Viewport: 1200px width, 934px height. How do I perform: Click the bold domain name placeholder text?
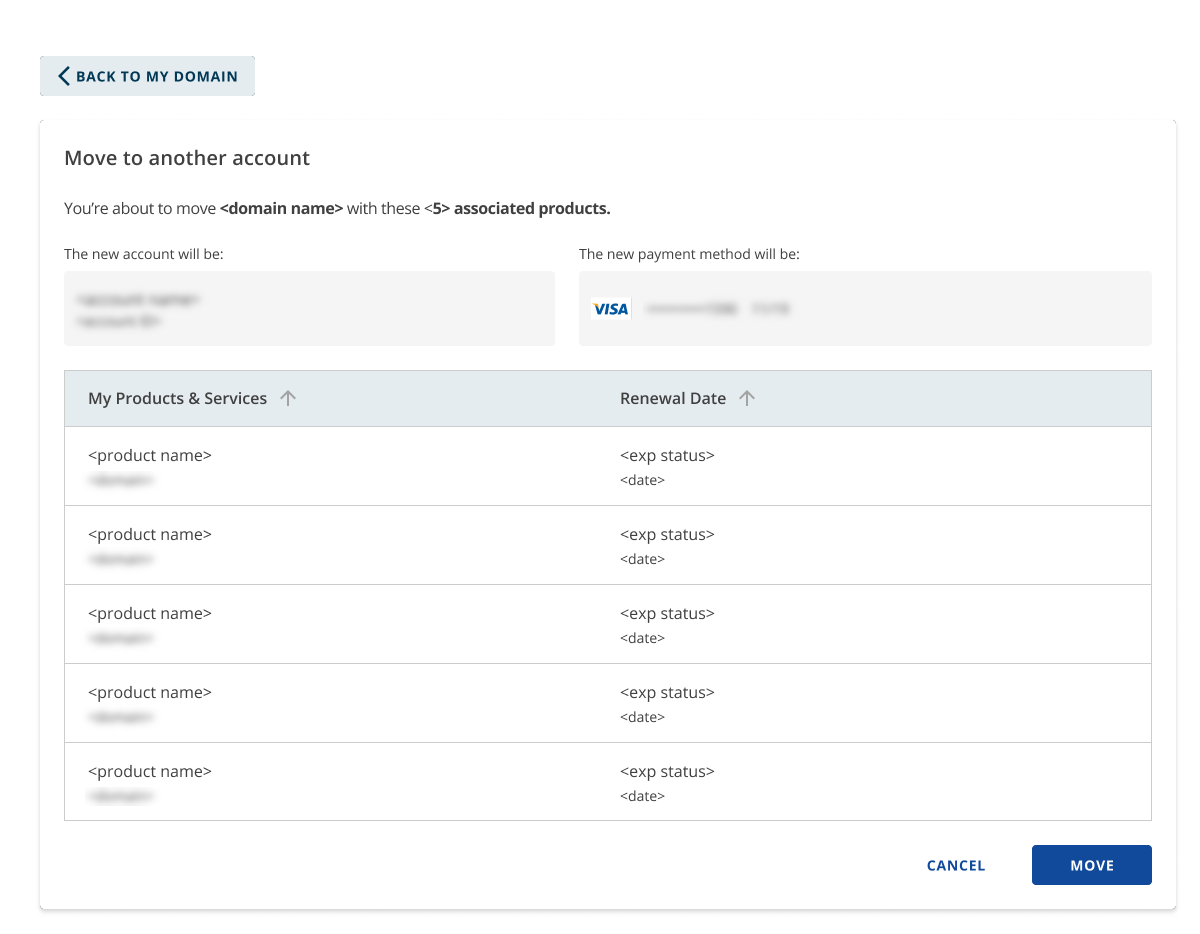279,208
